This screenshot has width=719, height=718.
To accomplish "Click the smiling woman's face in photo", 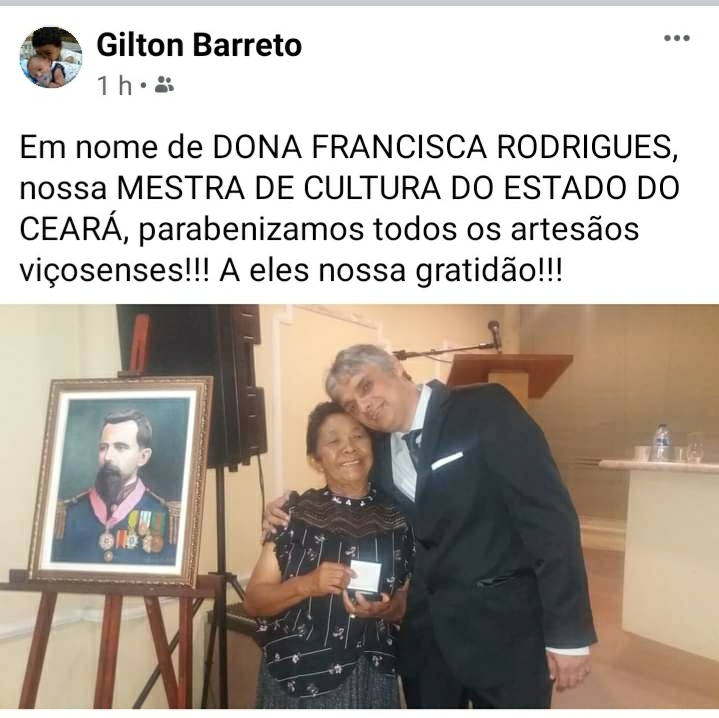I will click(x=343, y=447).
